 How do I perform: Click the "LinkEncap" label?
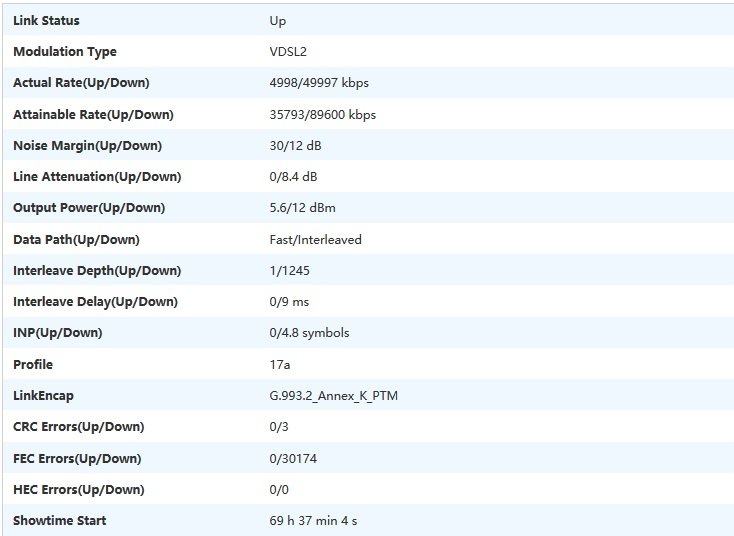(x=43, y=396)
